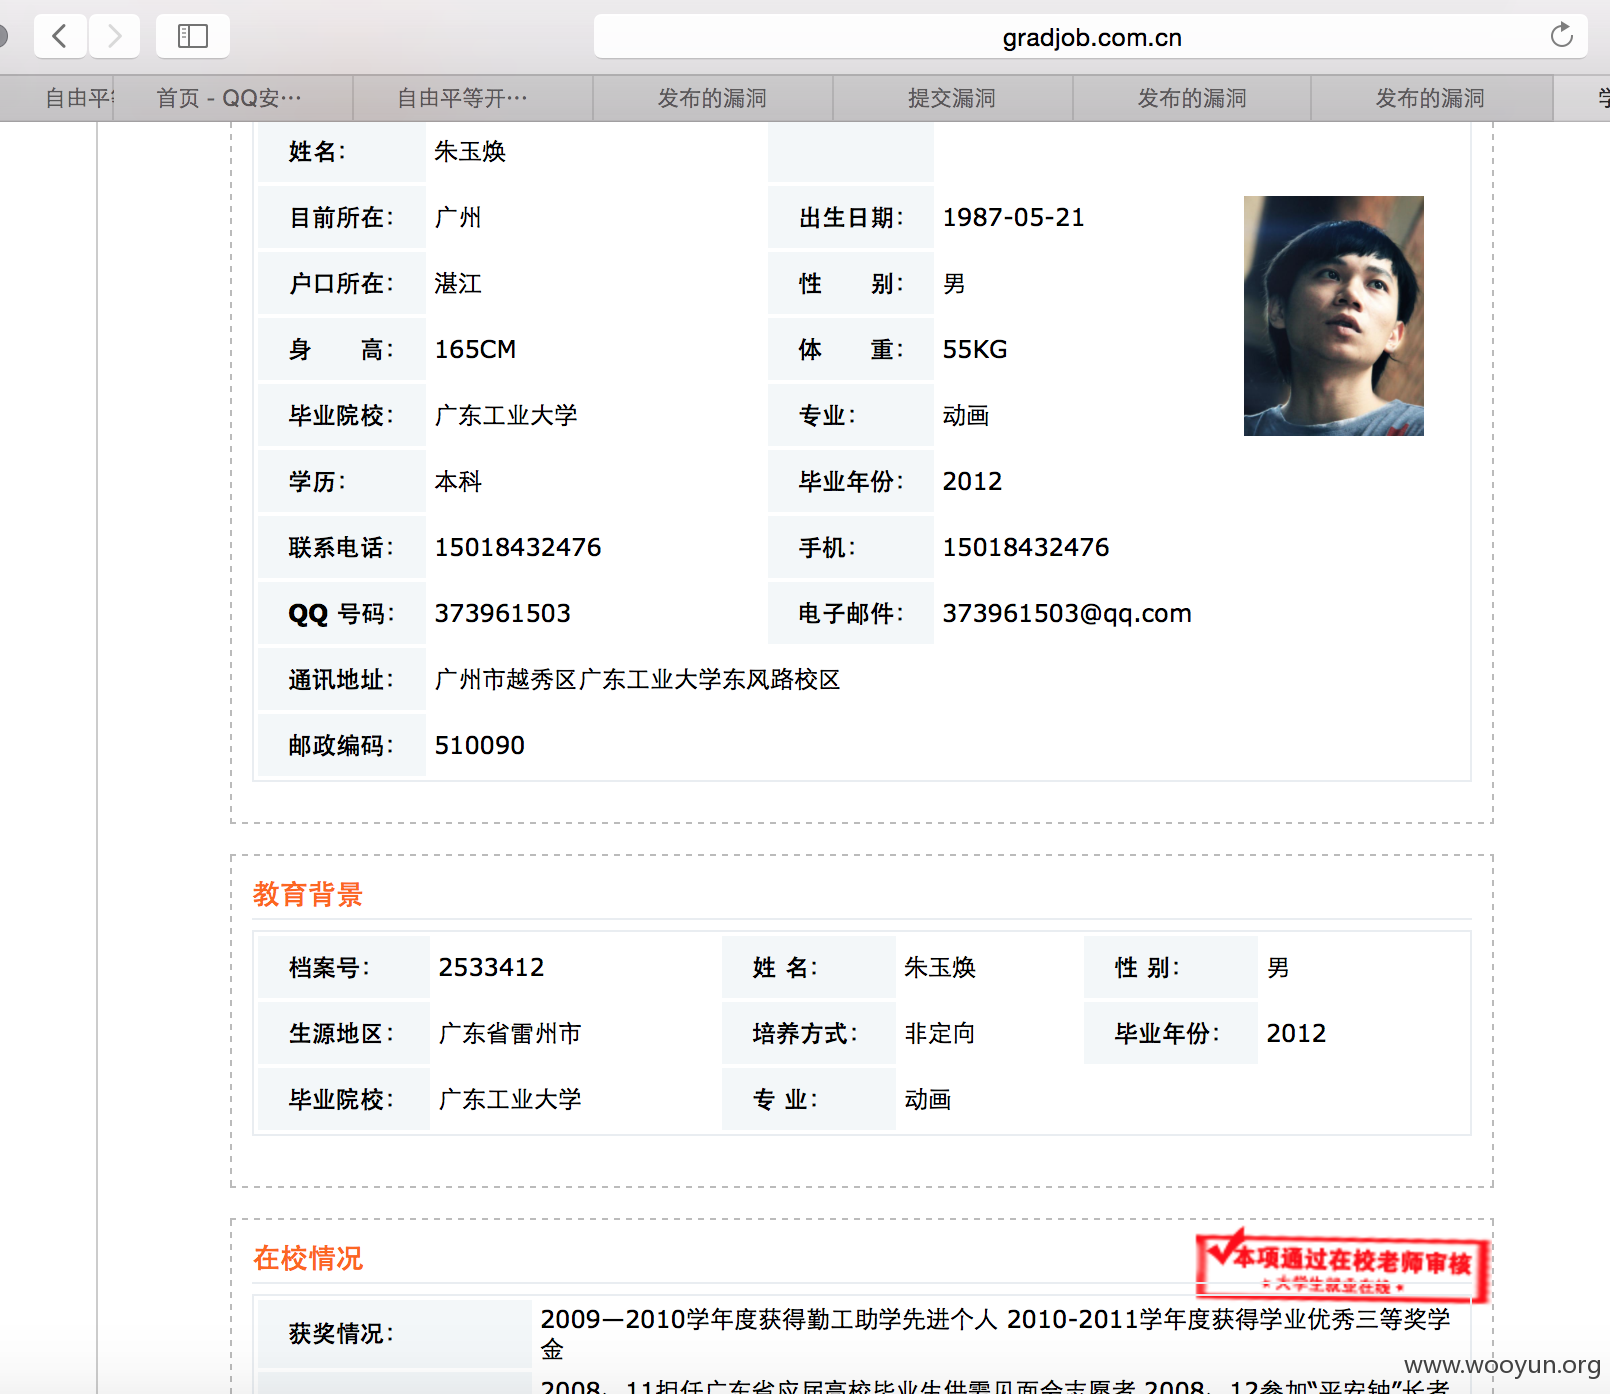Click the gradjob.com.cn address bar
Viewport: 1610px width, 1394px height.
(1091, 37)
